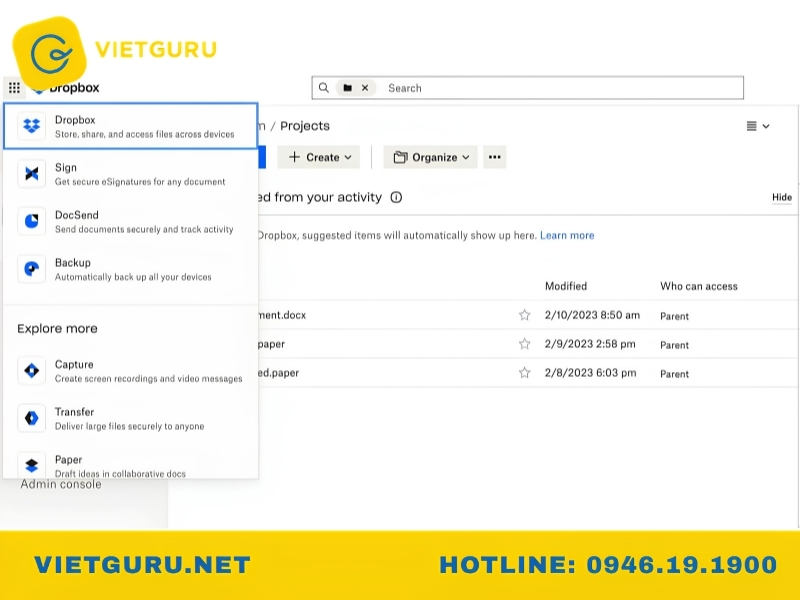Click the folder filter chip icon
Screen dimensions: 800x600
click(x=347, y=88)
